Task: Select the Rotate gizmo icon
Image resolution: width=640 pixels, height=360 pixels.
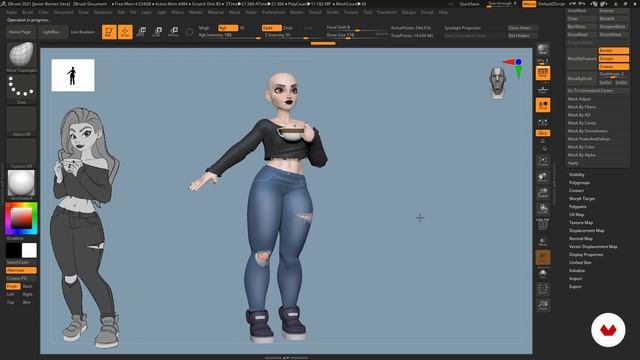Action: pyautogui.click(x=173, y=32)
